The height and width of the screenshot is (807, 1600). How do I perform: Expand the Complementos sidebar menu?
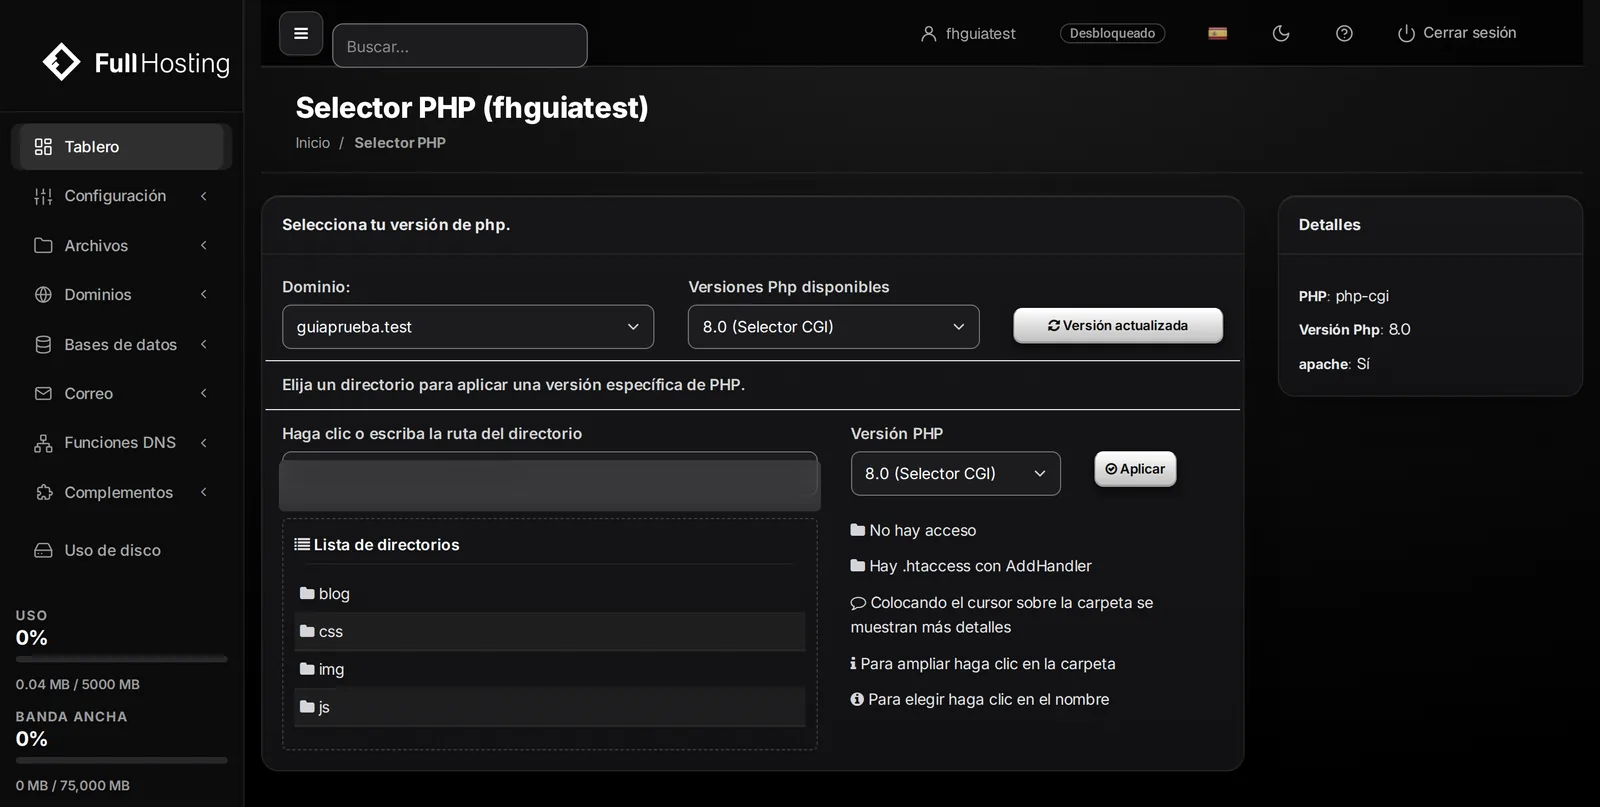tap(122, 492)
